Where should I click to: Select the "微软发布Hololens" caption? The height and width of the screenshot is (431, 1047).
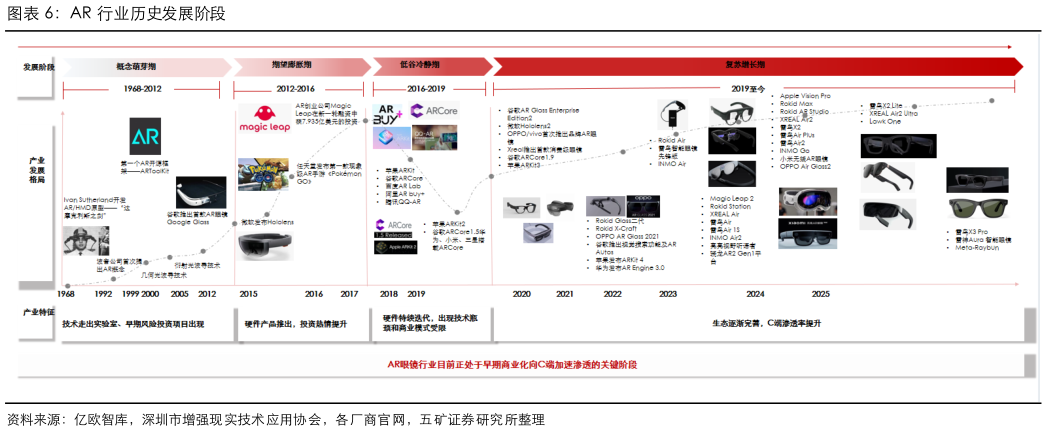coord(267,222)
